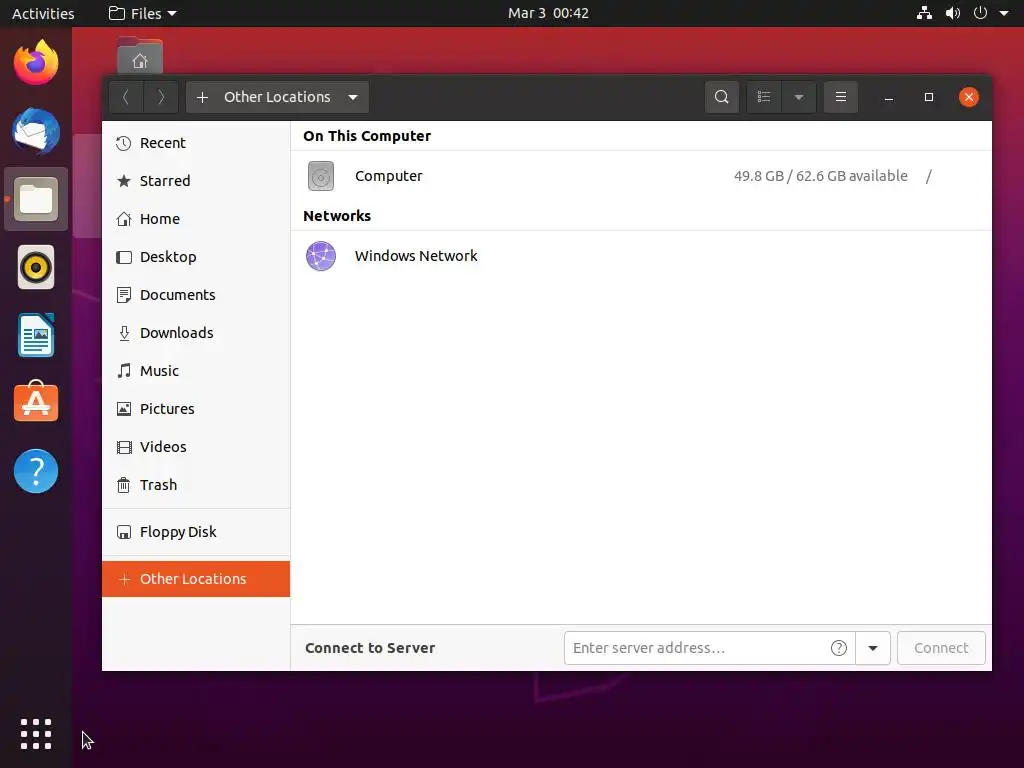Open Downloads in the sidebar
Image resolution: width=1024 pixels, height=768 pixels.
(x=196, y=333)
